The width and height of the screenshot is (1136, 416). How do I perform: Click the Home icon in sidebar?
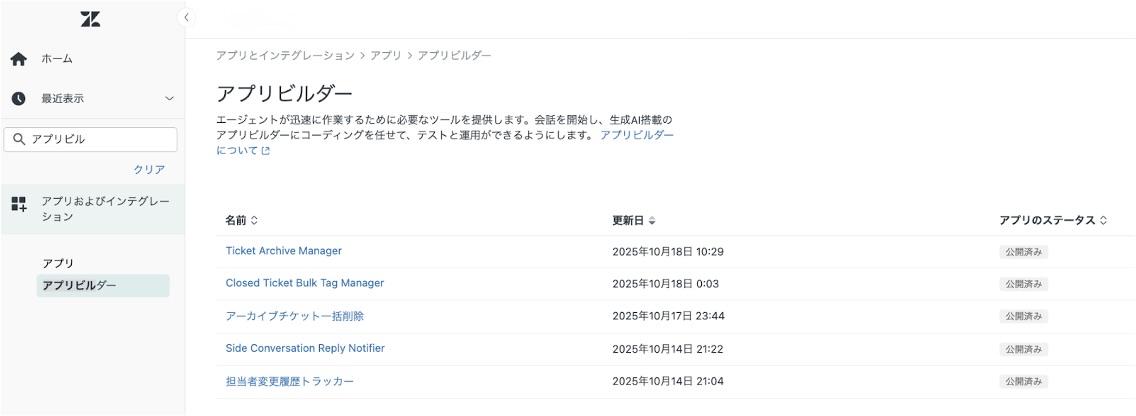click(18, 59)
